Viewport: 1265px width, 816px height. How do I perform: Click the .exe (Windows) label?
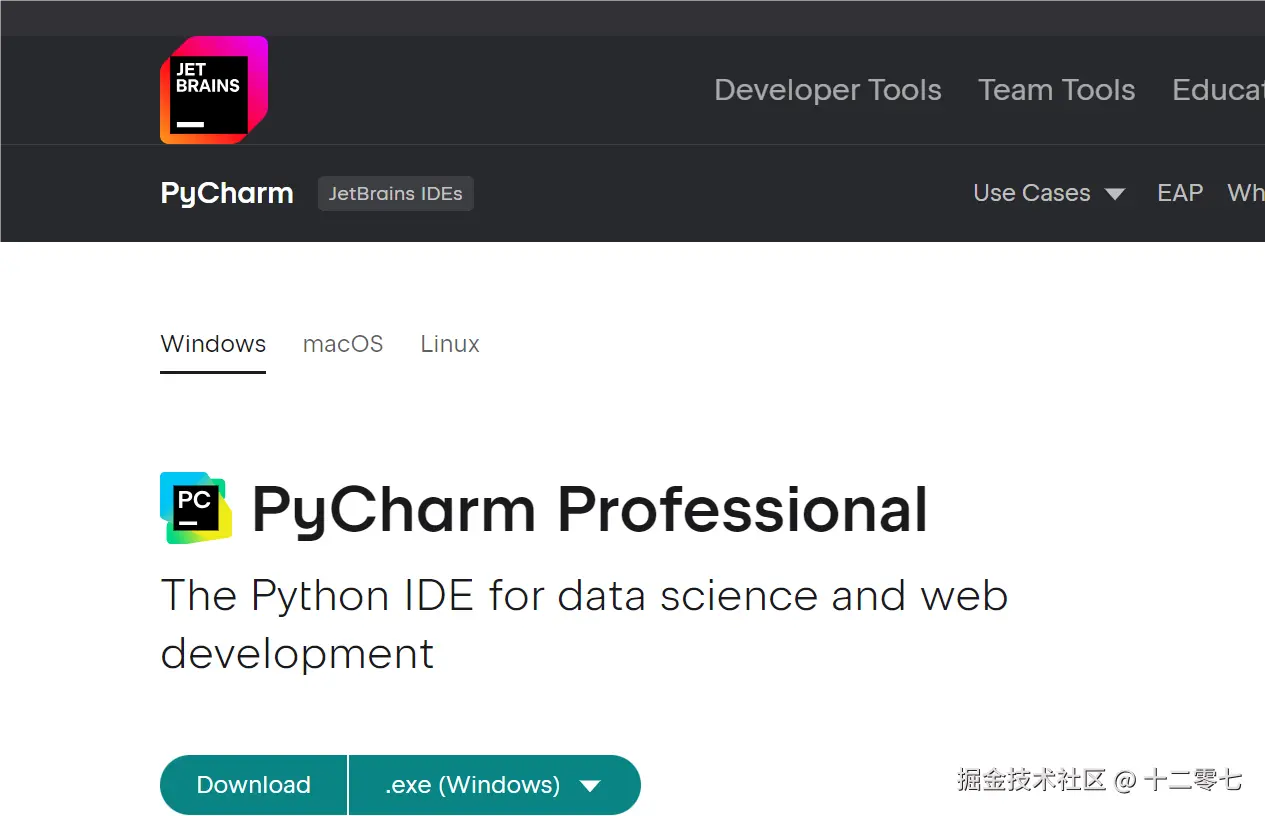472,785
